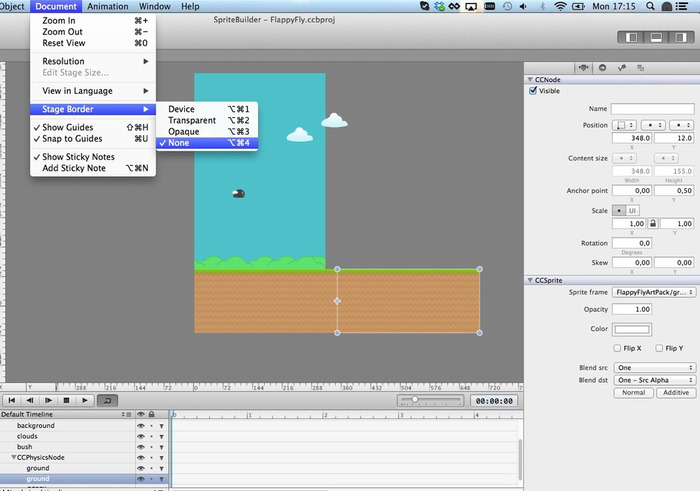Toggle bottom panel visibility button
The width and height of the screenshot is (700, 491).
coord(656,37)
